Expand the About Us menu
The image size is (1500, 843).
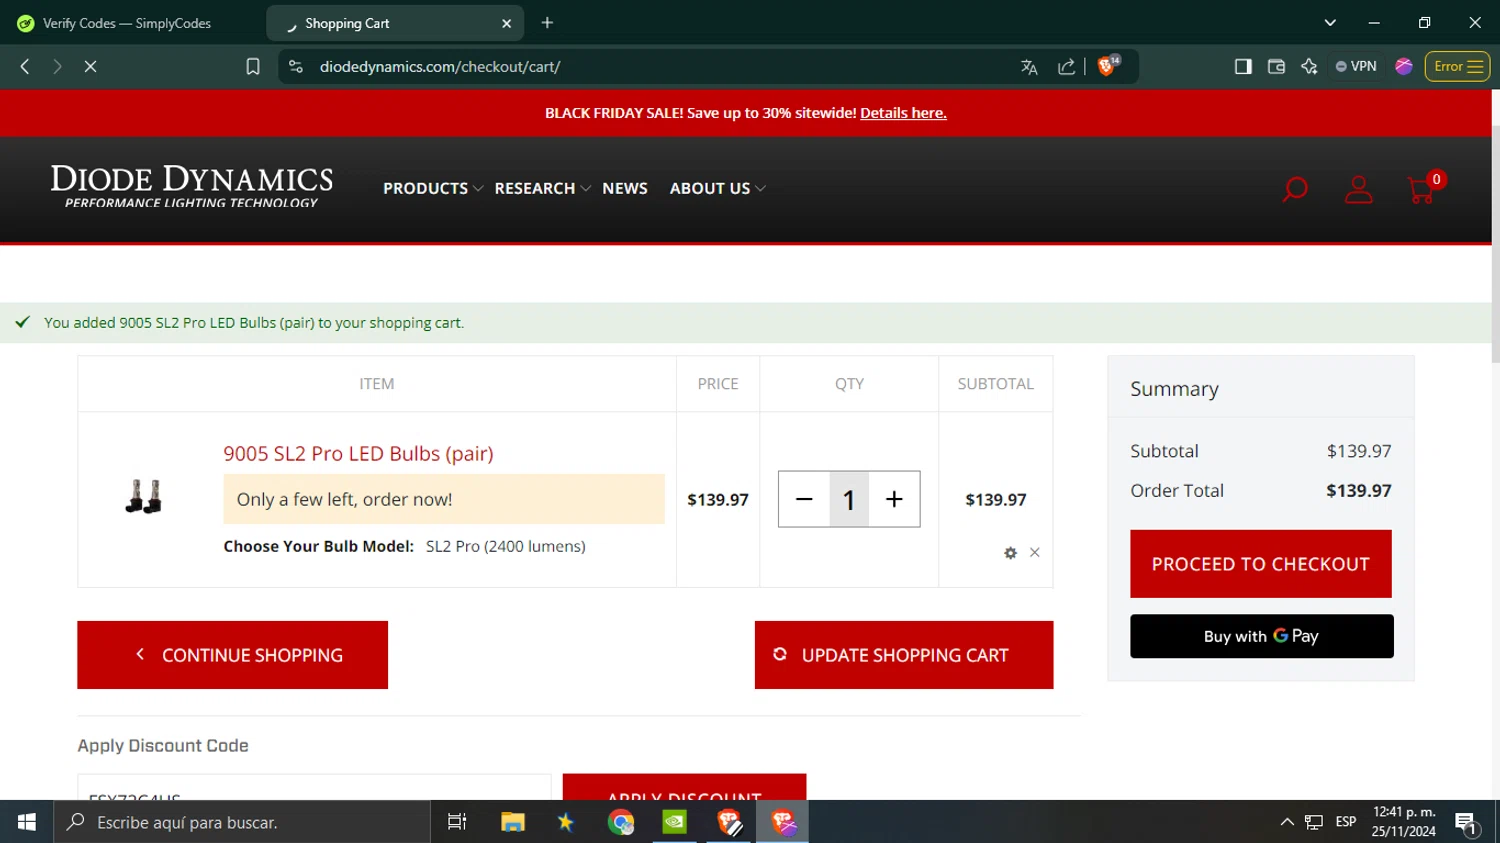717,189
